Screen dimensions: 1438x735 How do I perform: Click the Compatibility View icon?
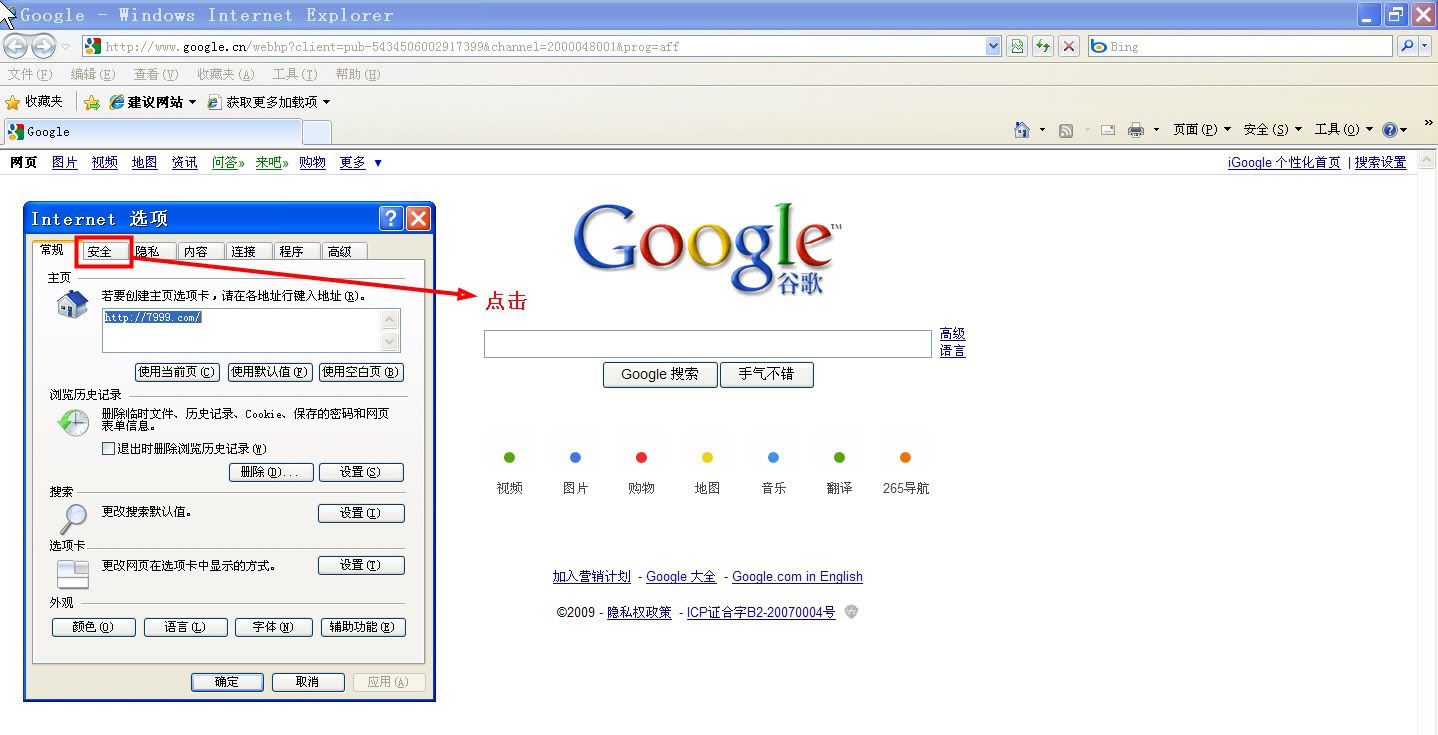click(x=1017, y=46)
